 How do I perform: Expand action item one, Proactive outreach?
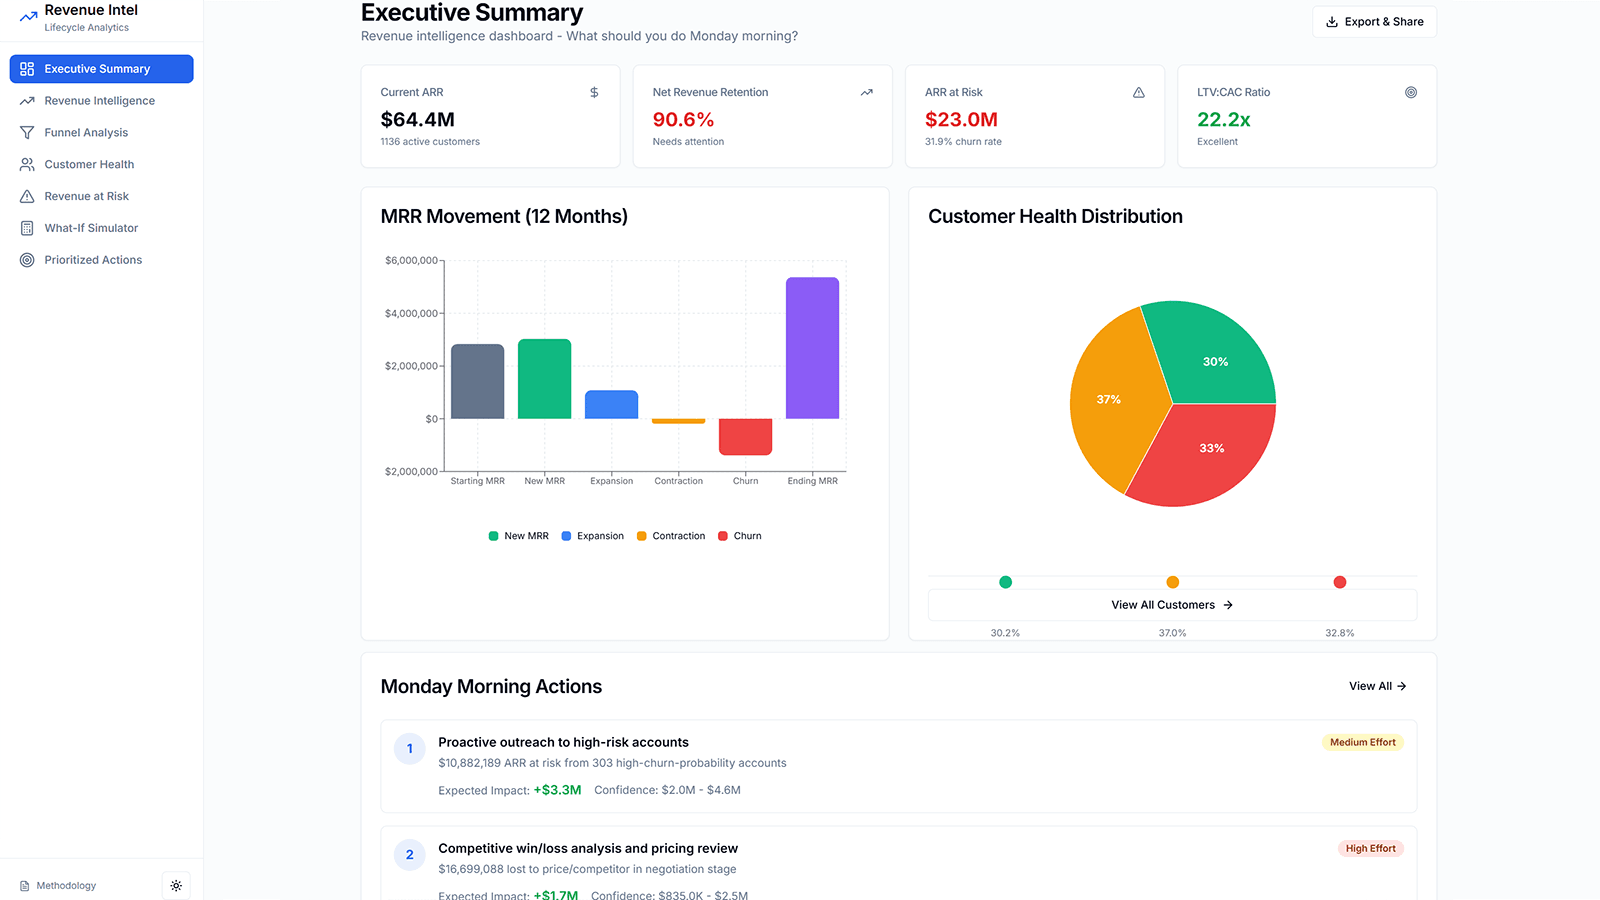click(x=897, y=766)
